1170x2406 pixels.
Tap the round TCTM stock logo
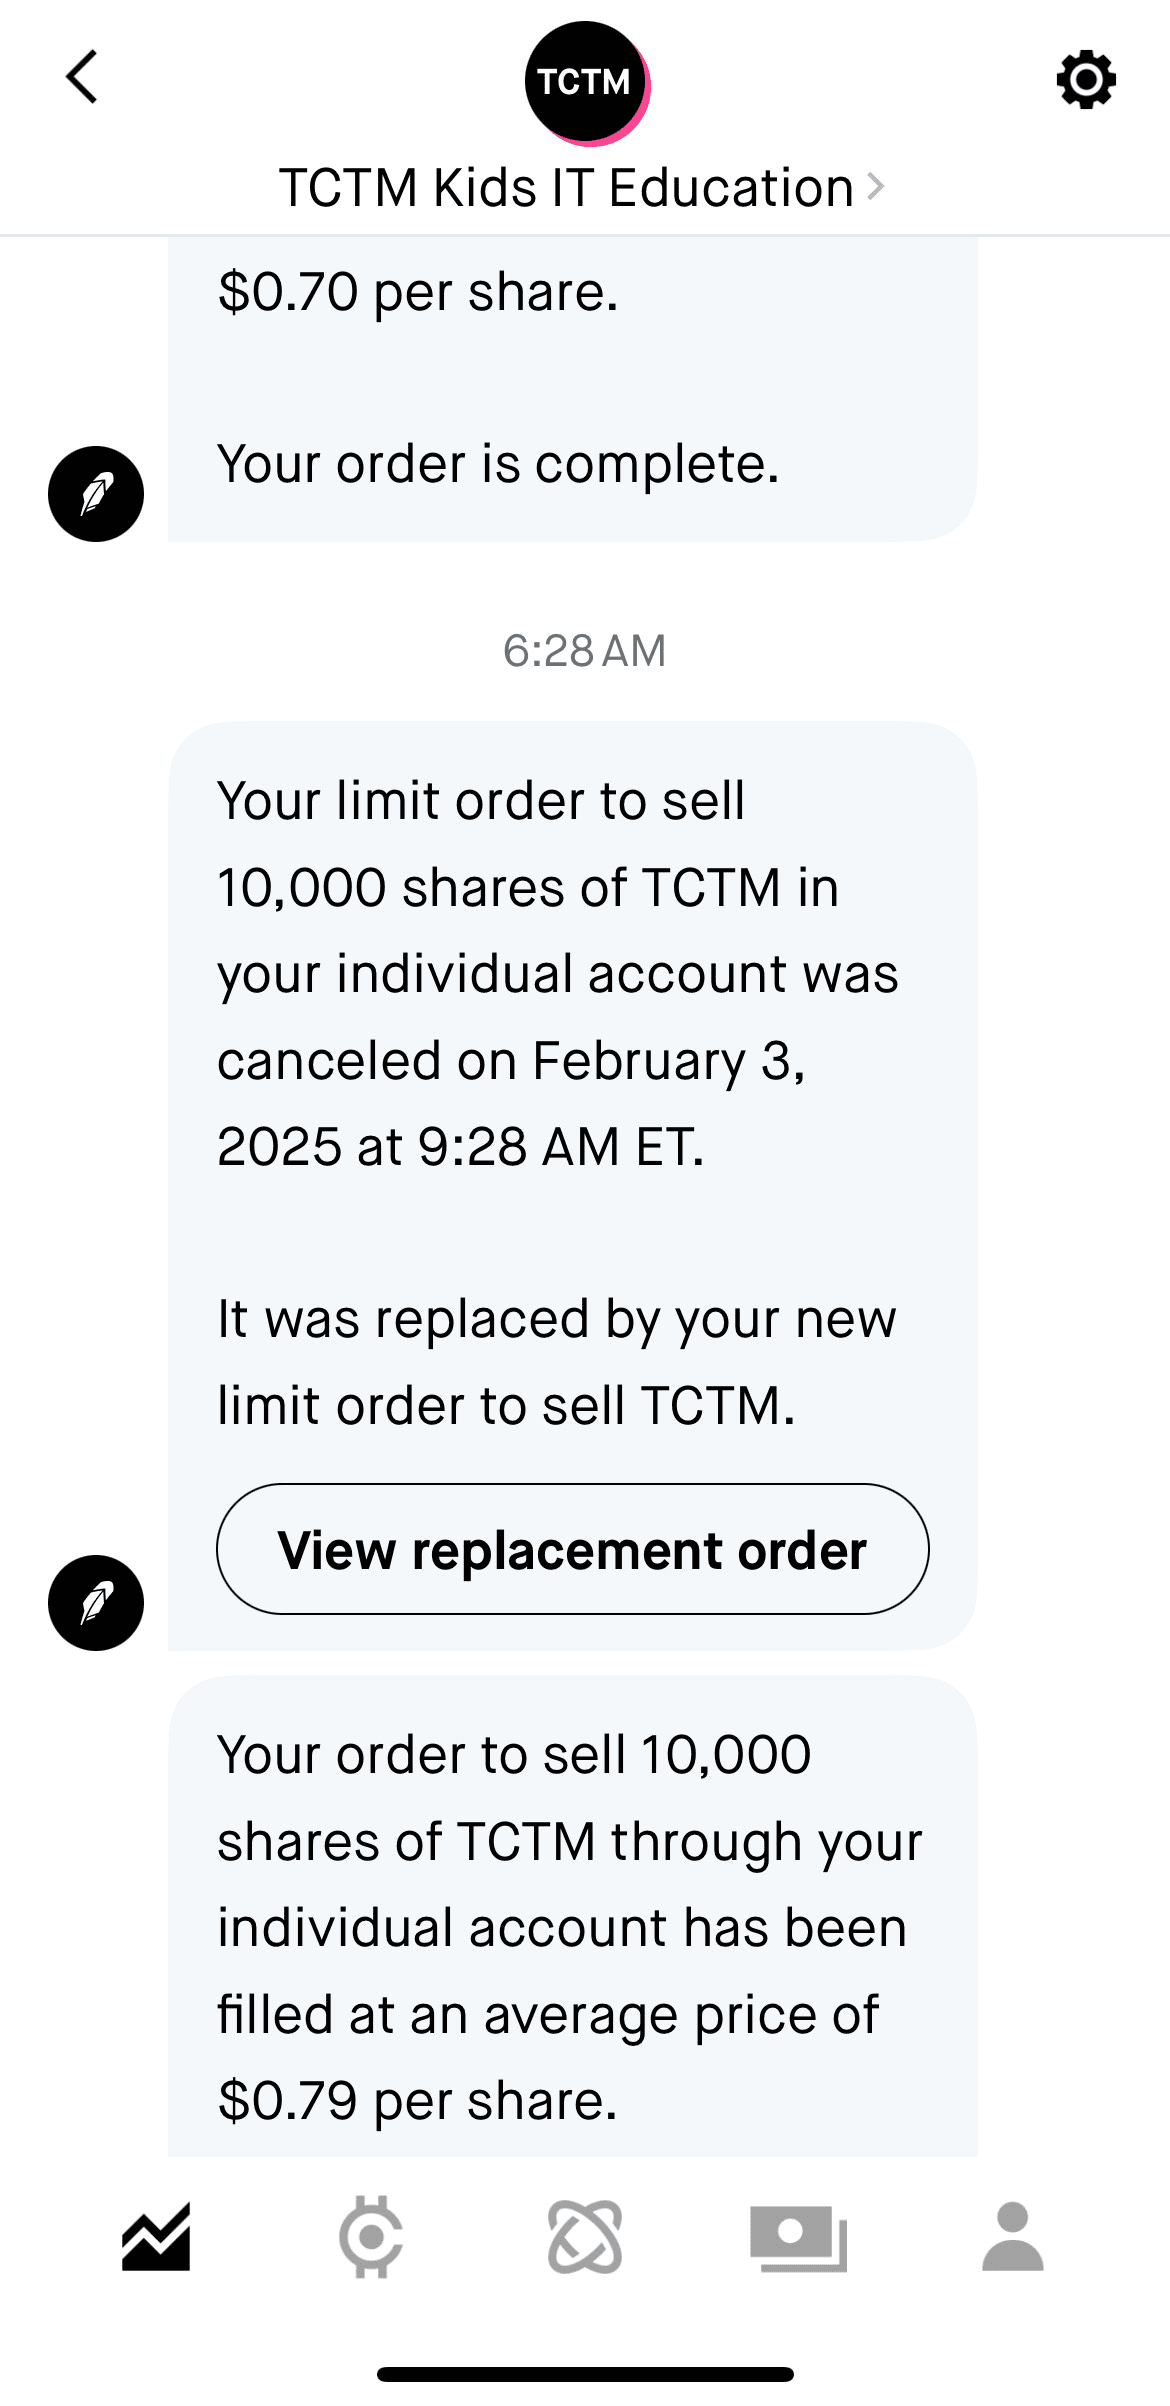coord(586,82)
